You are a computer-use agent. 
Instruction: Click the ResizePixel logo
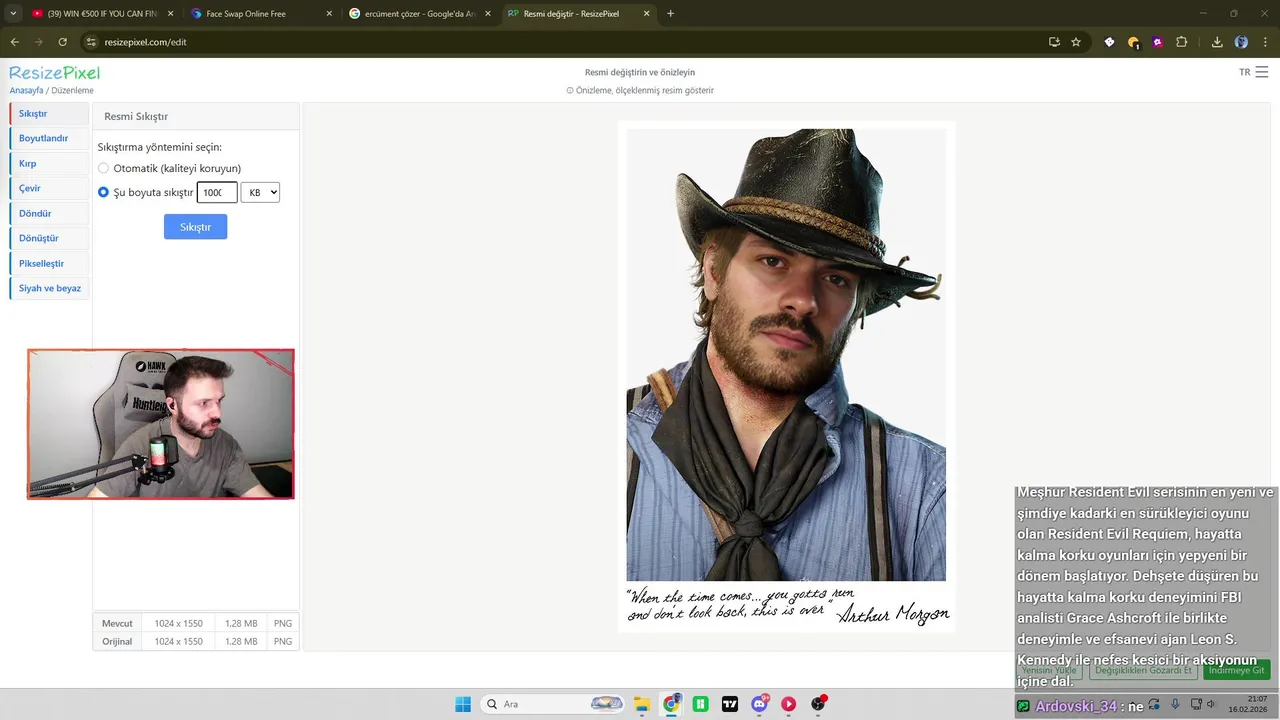point(55,73)
